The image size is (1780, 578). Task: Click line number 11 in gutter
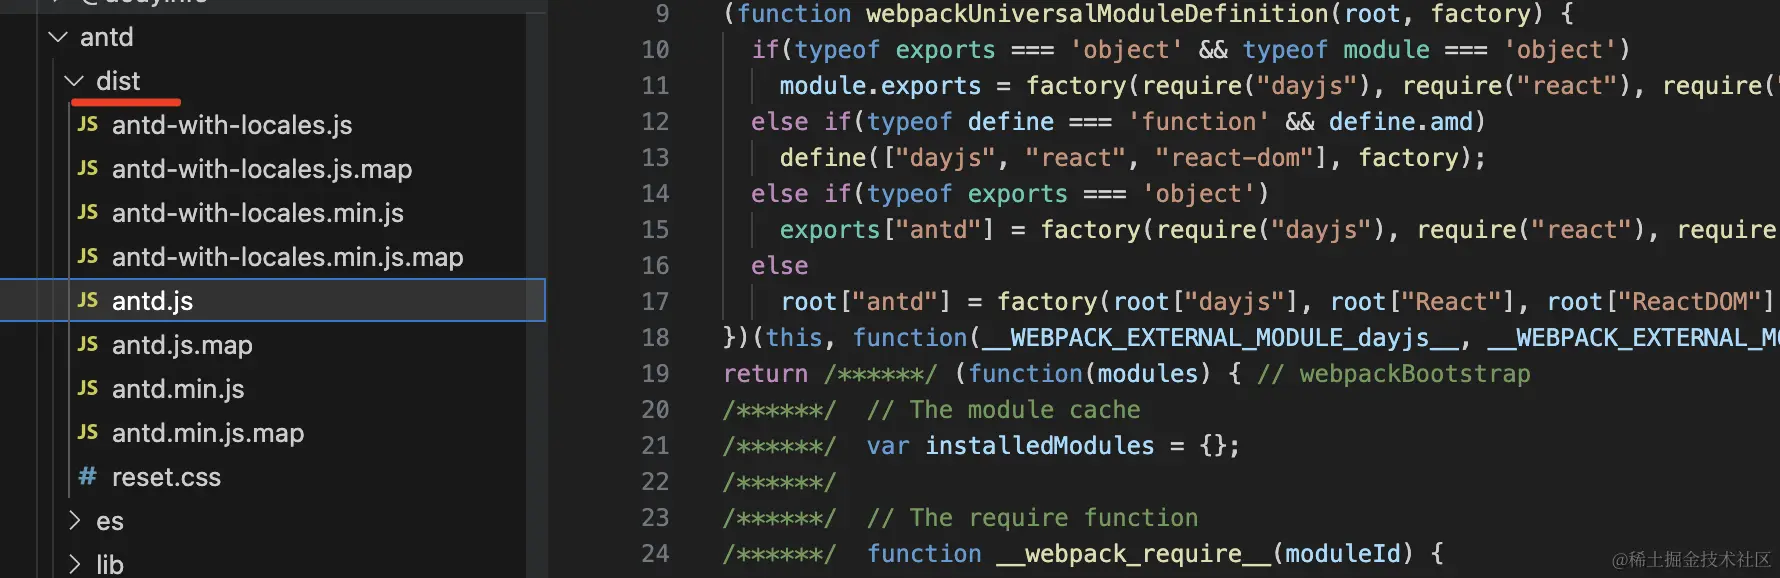pyautogui.click(x=655, y=86)
